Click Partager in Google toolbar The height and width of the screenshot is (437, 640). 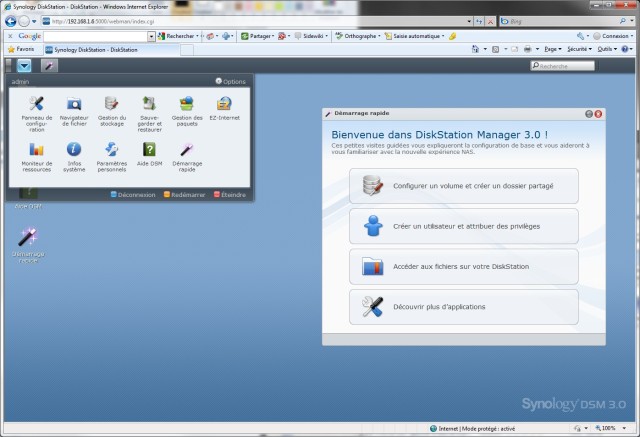tap(258, 36)
